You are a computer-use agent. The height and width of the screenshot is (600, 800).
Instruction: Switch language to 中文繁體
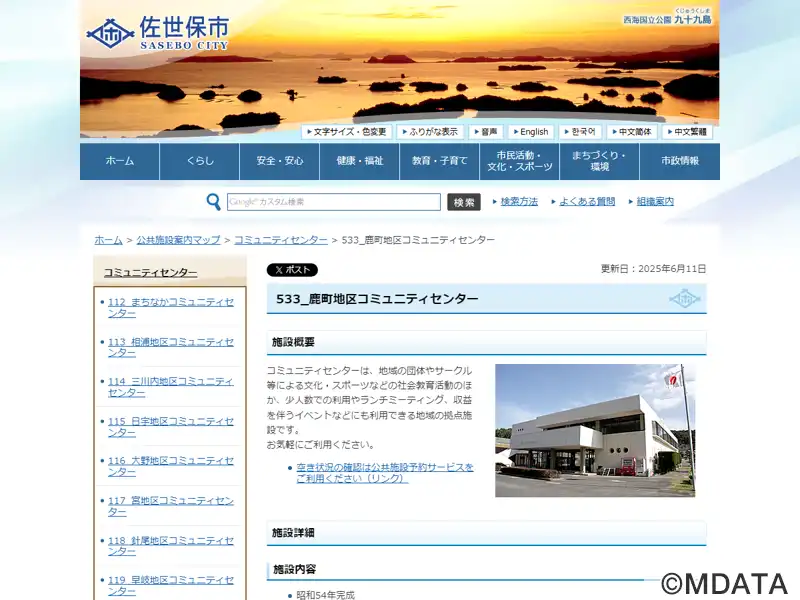click(687, 132)
